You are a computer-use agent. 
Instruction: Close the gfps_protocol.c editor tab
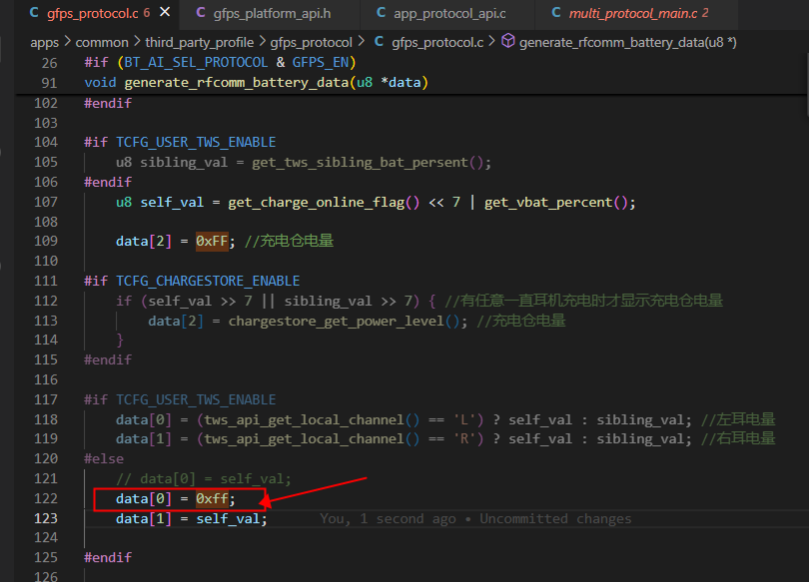coord(165,12)
